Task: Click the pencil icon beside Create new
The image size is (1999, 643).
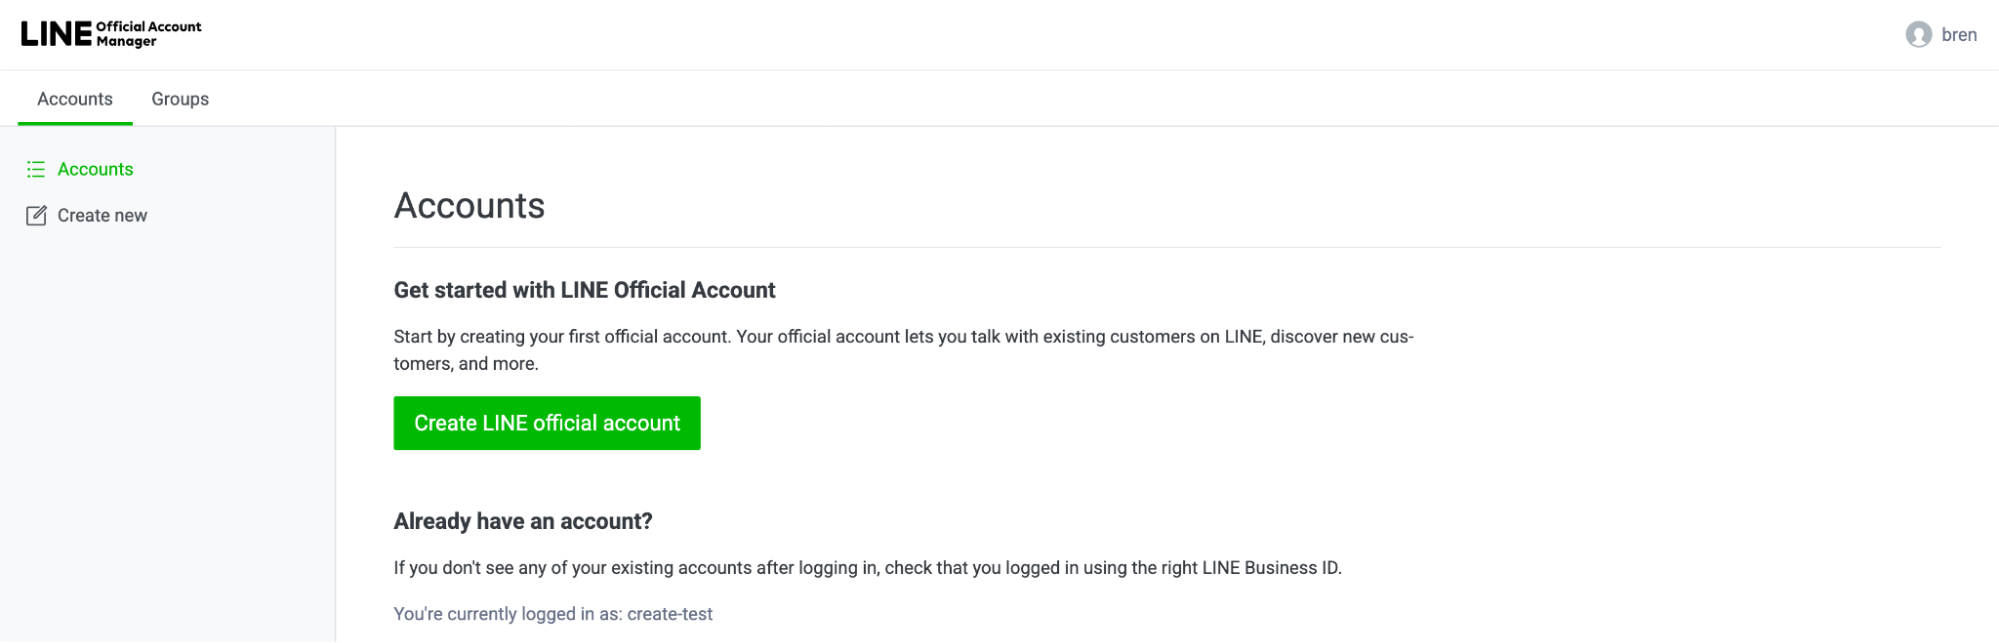Action: point(36,215)
